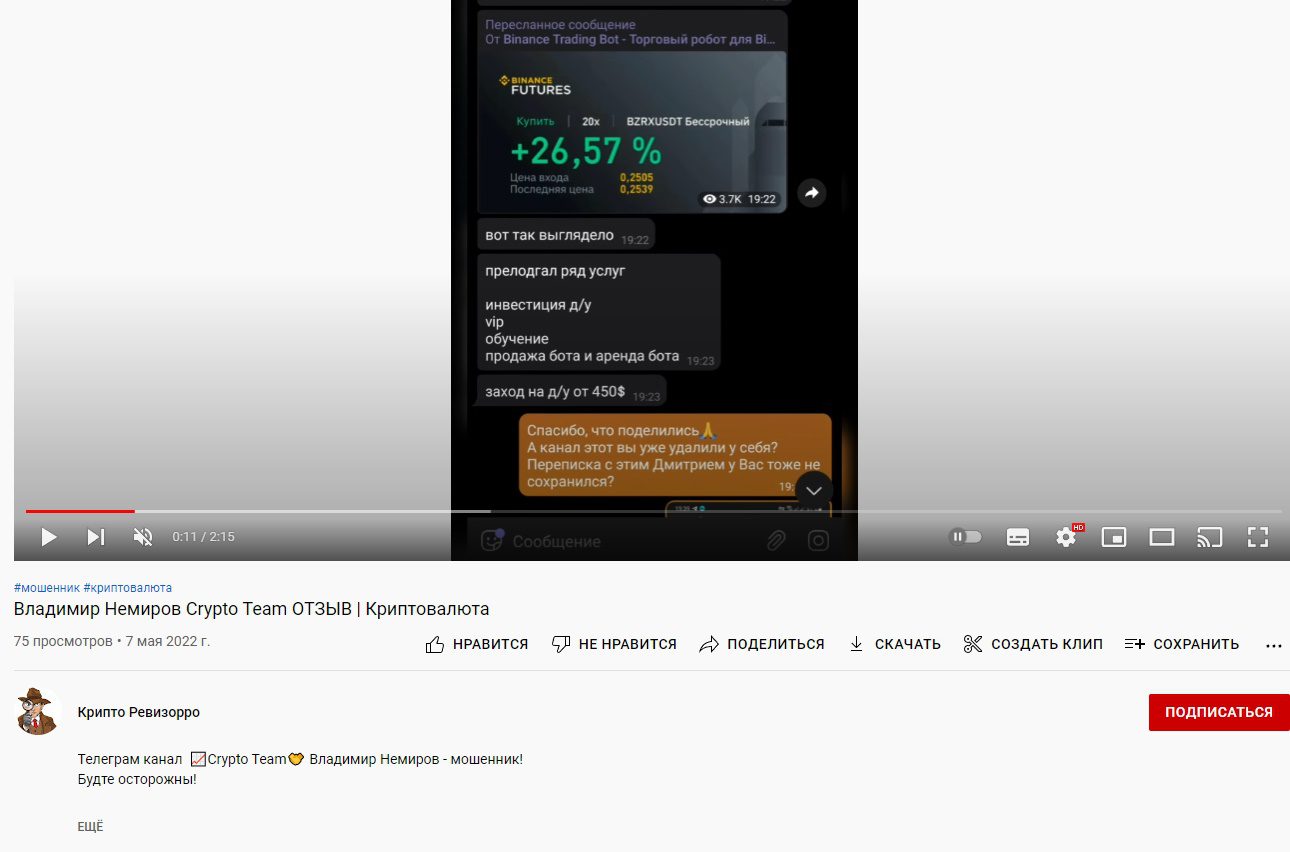Unmute the video with the speaker icon
The image size is (1290, 852).
[x=143, y=537]
